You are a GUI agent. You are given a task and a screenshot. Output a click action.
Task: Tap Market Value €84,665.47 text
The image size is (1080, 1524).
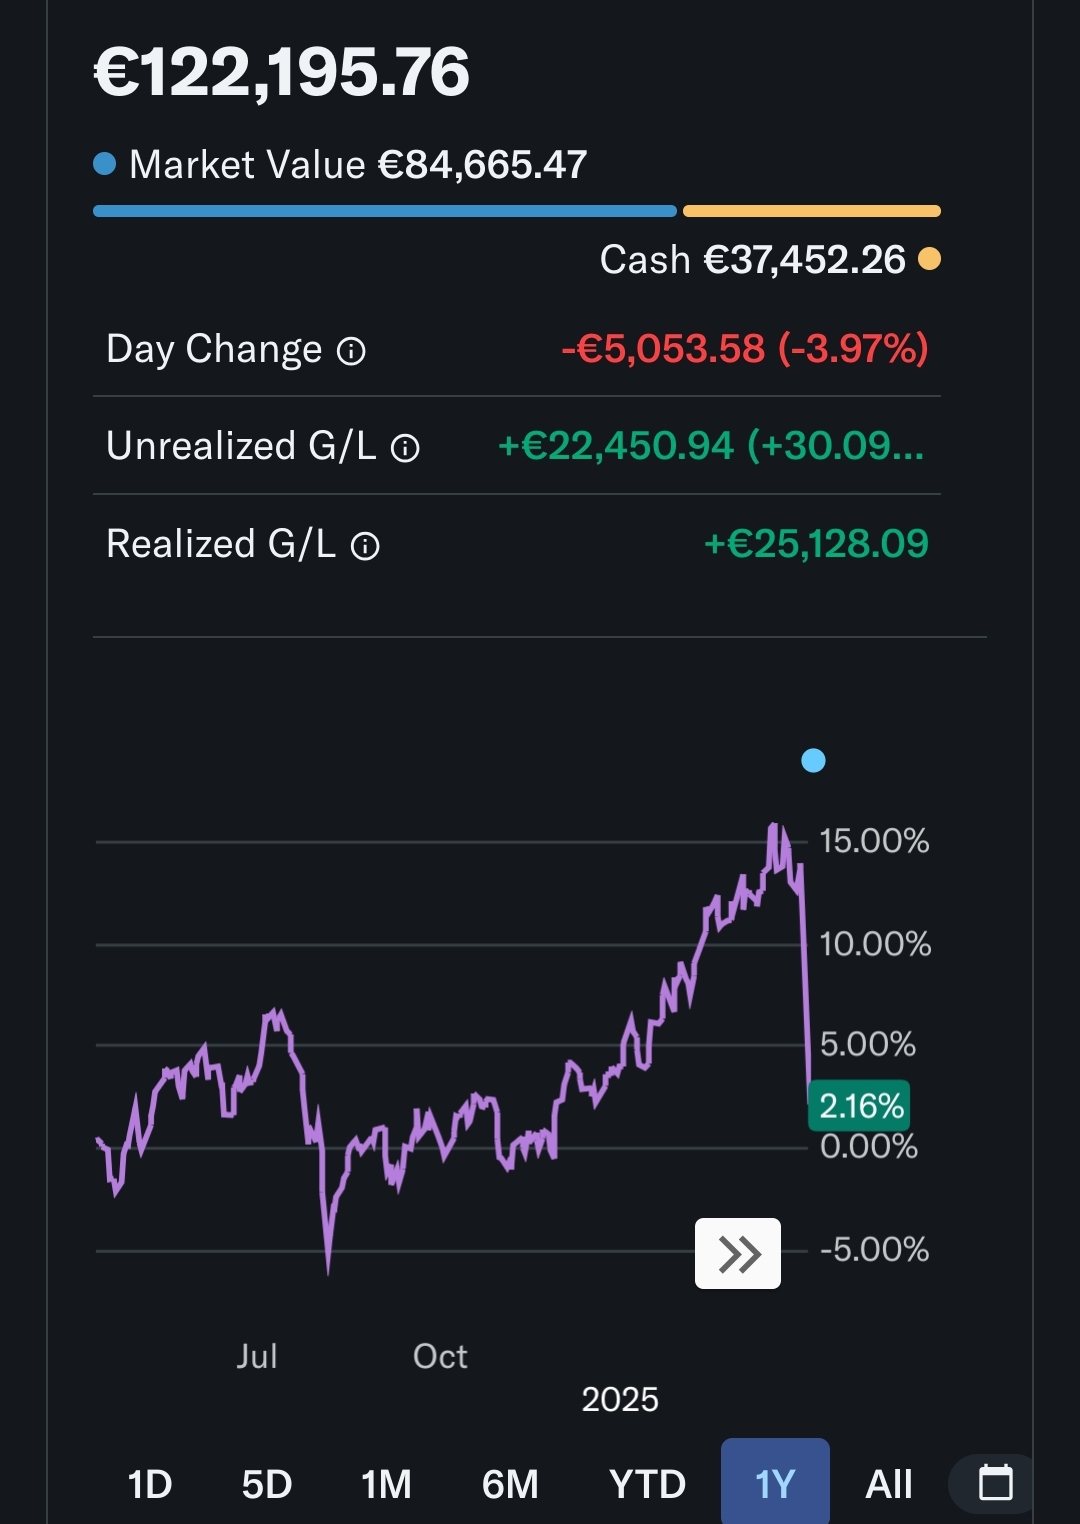(x=358, y=164)
